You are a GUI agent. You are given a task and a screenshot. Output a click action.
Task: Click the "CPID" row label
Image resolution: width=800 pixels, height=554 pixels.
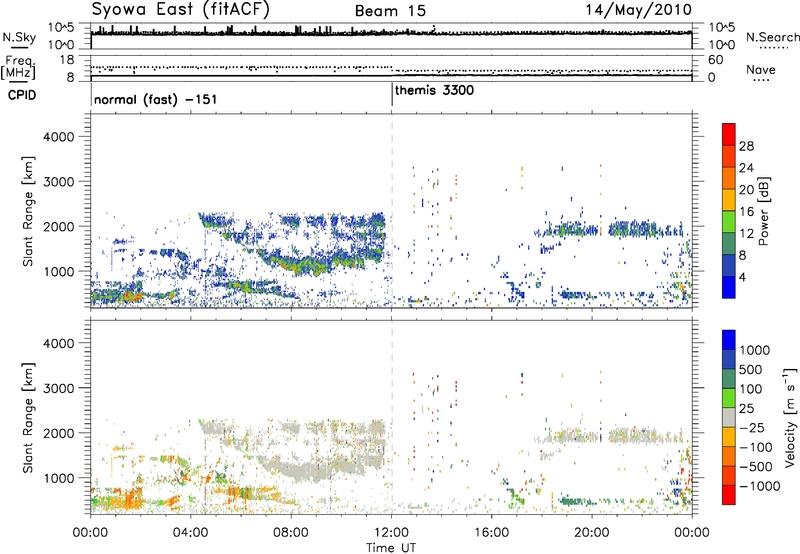pos(22,95)
